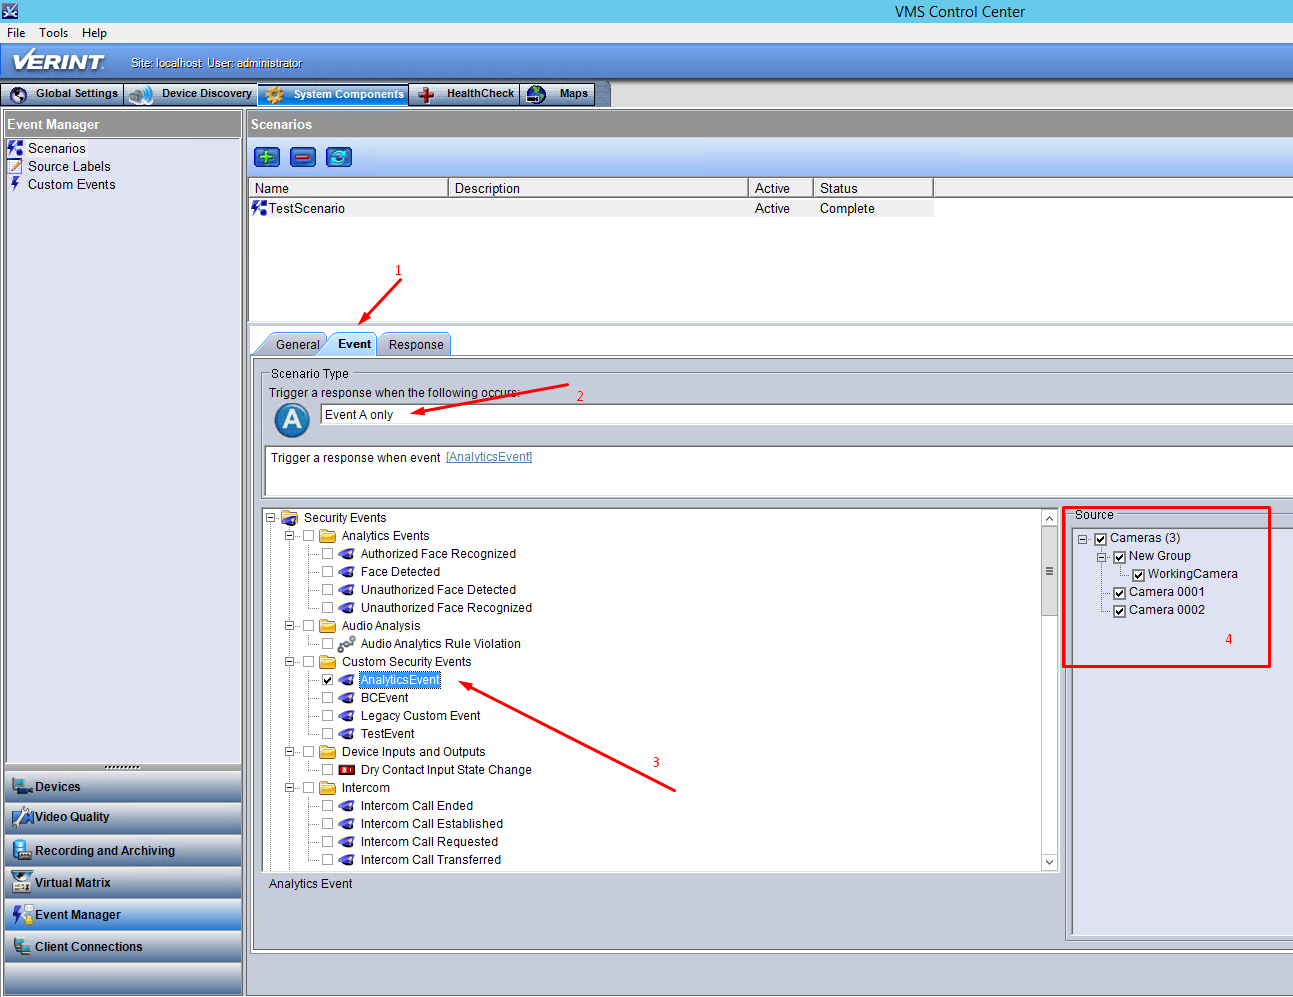Open the Client Connections section

[123, 947]
